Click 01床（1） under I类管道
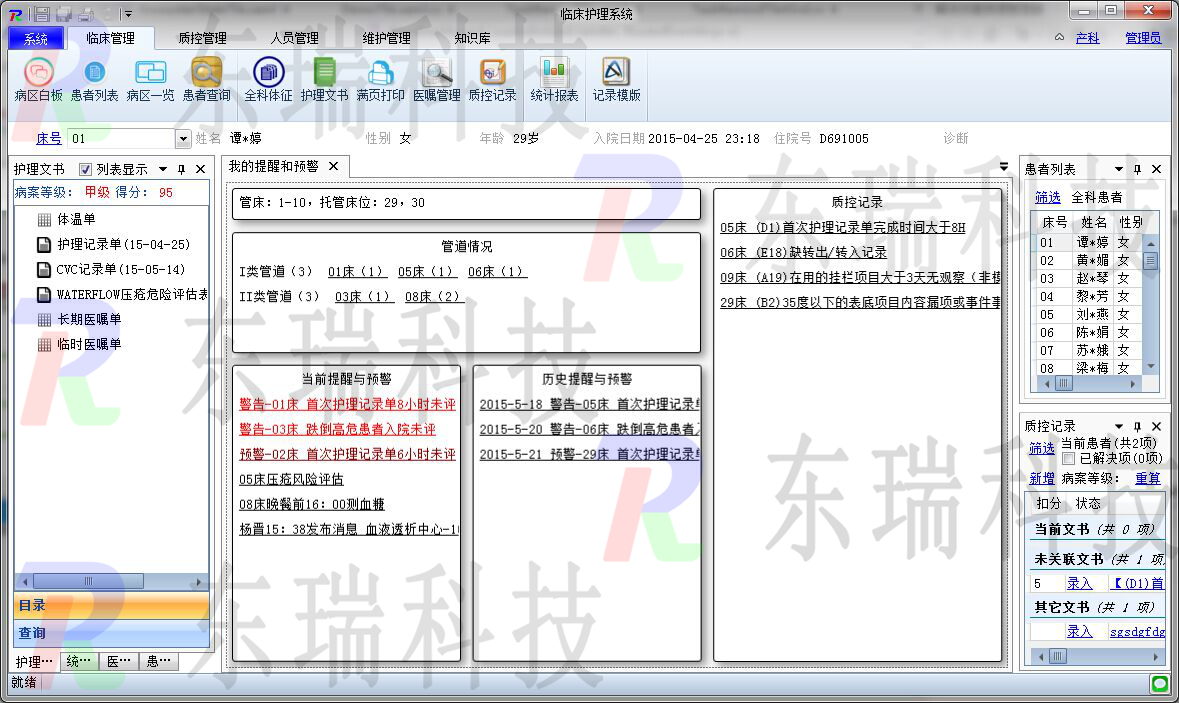The height and width of the screenshot is (703, 1179). coord(356,271)
